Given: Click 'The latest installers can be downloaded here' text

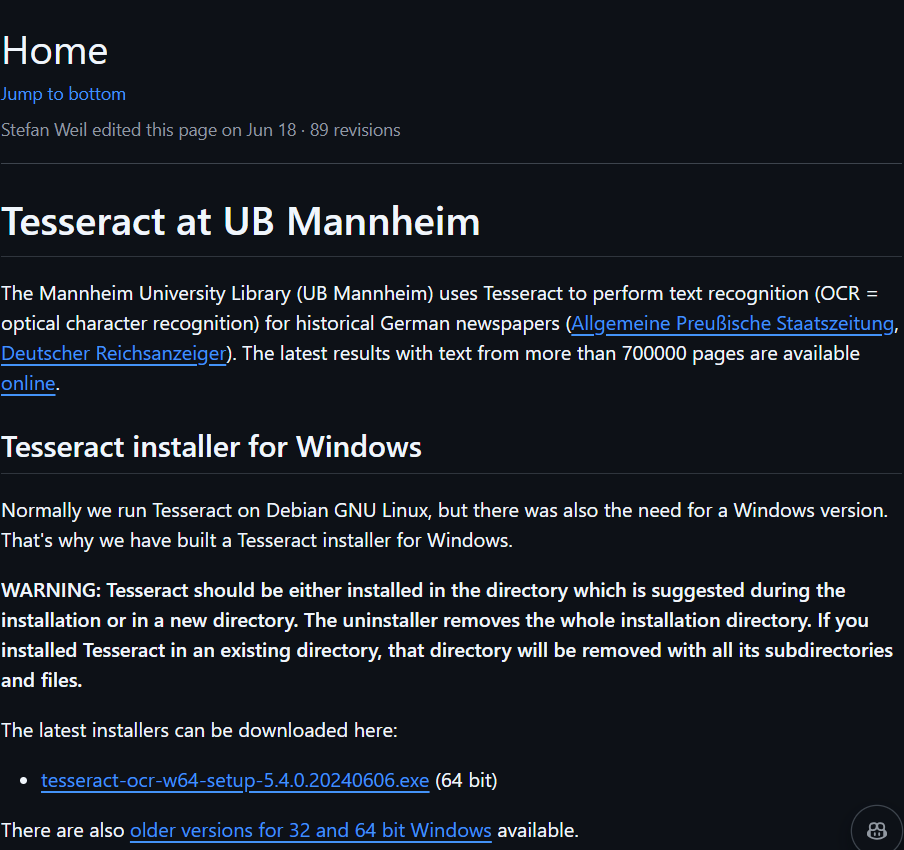Looking at the screenshot, I should tap(199, 731).
